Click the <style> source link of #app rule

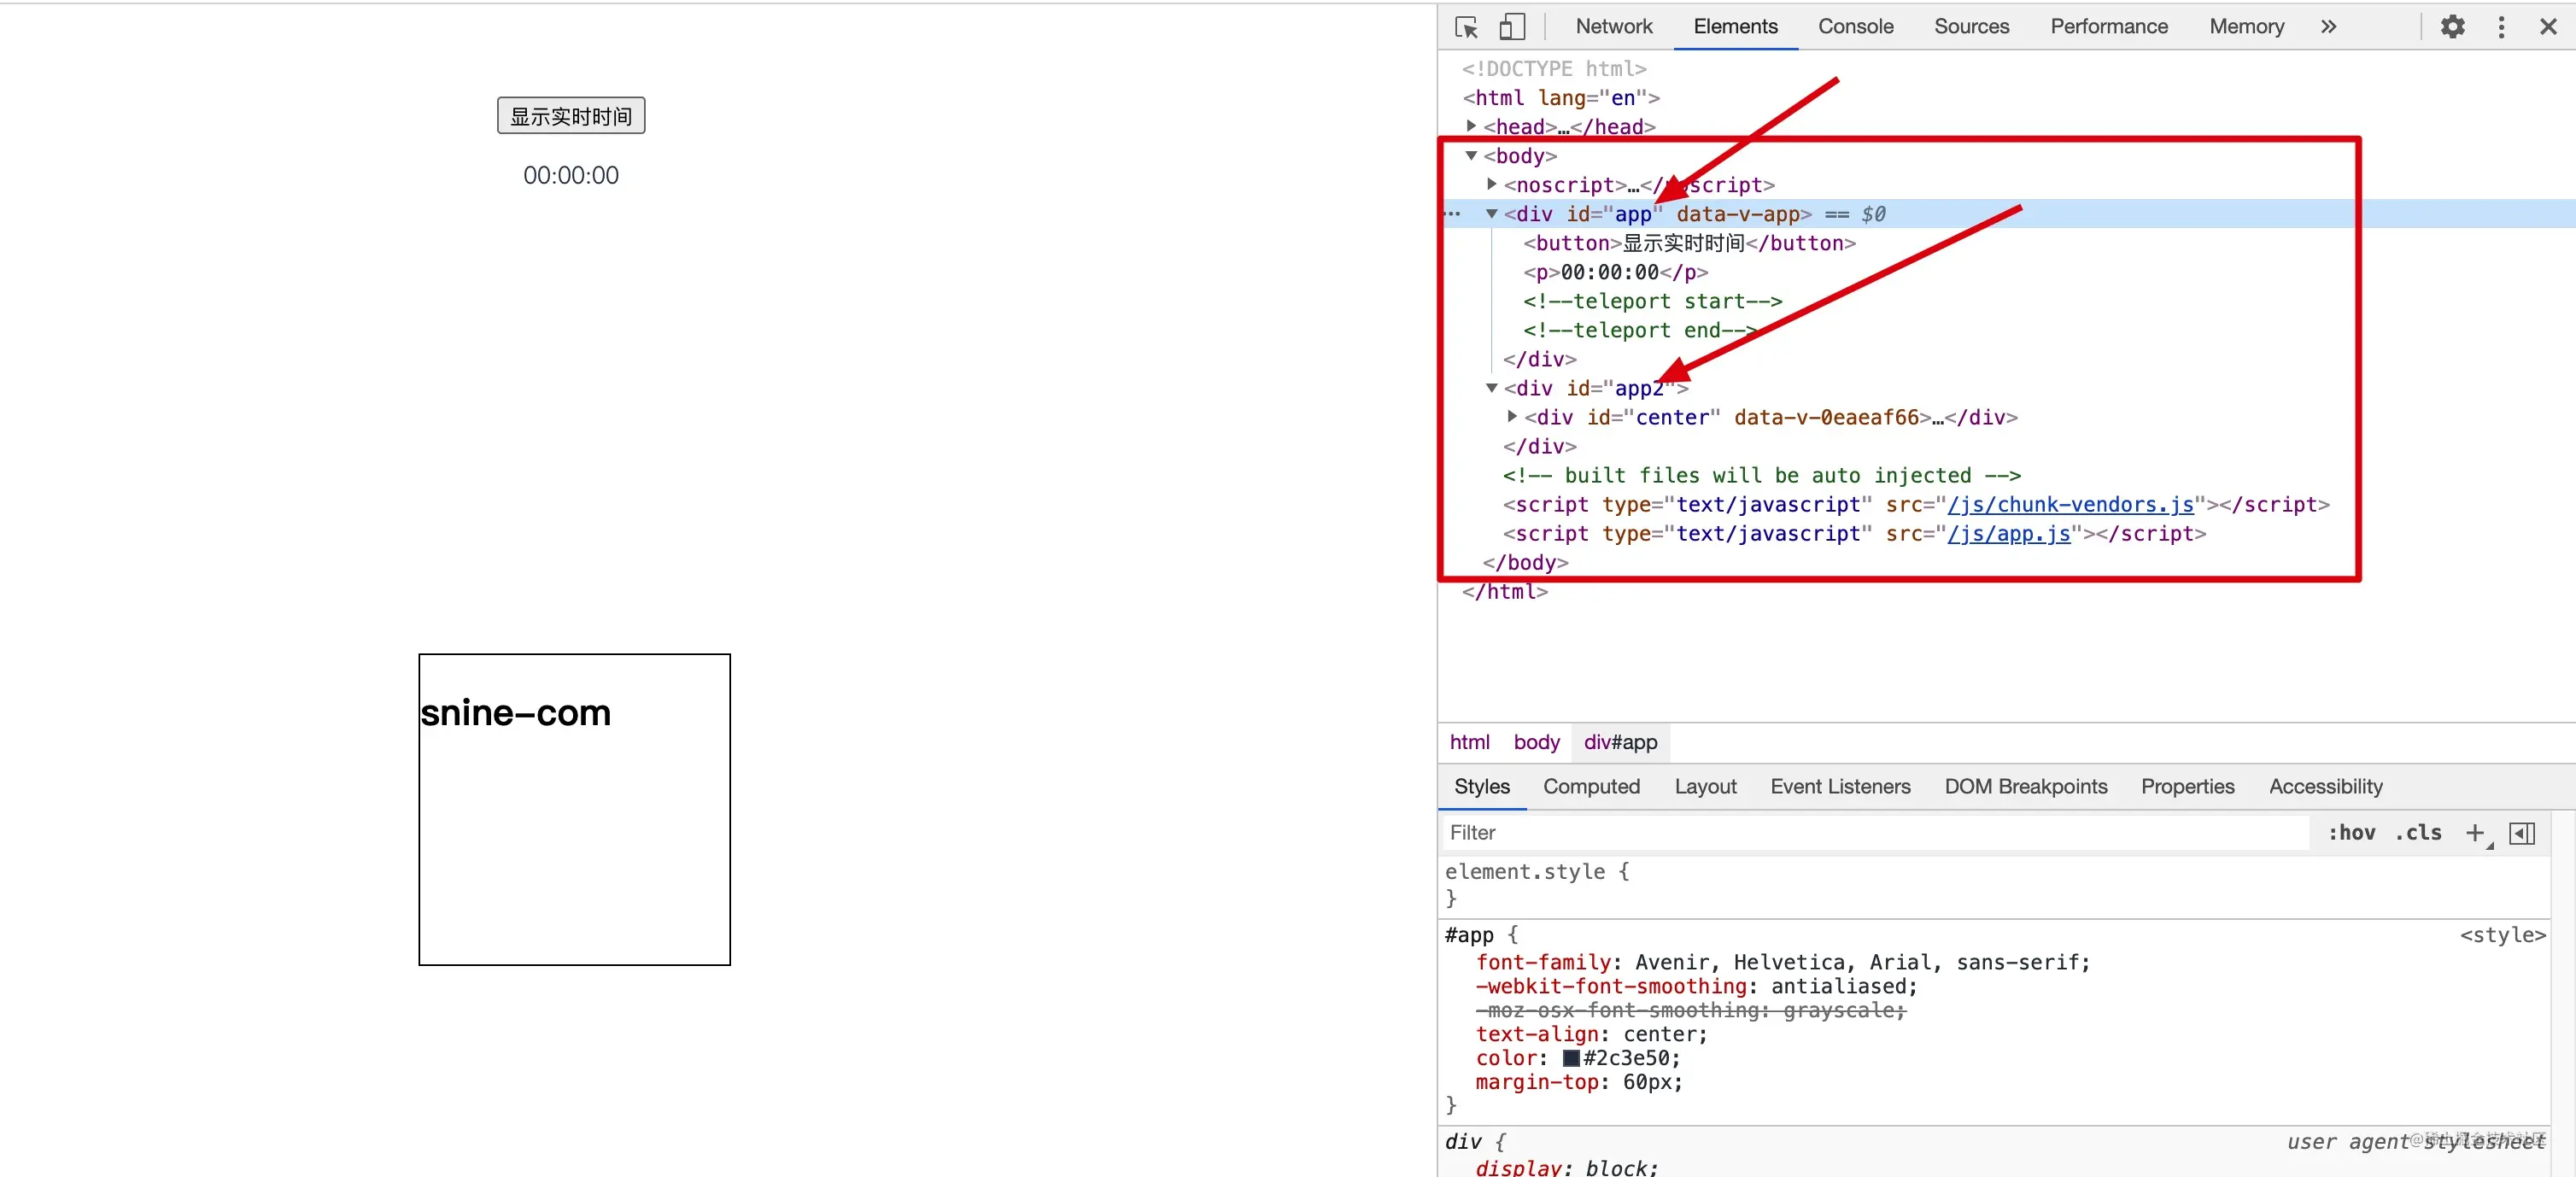point(2502,935)
